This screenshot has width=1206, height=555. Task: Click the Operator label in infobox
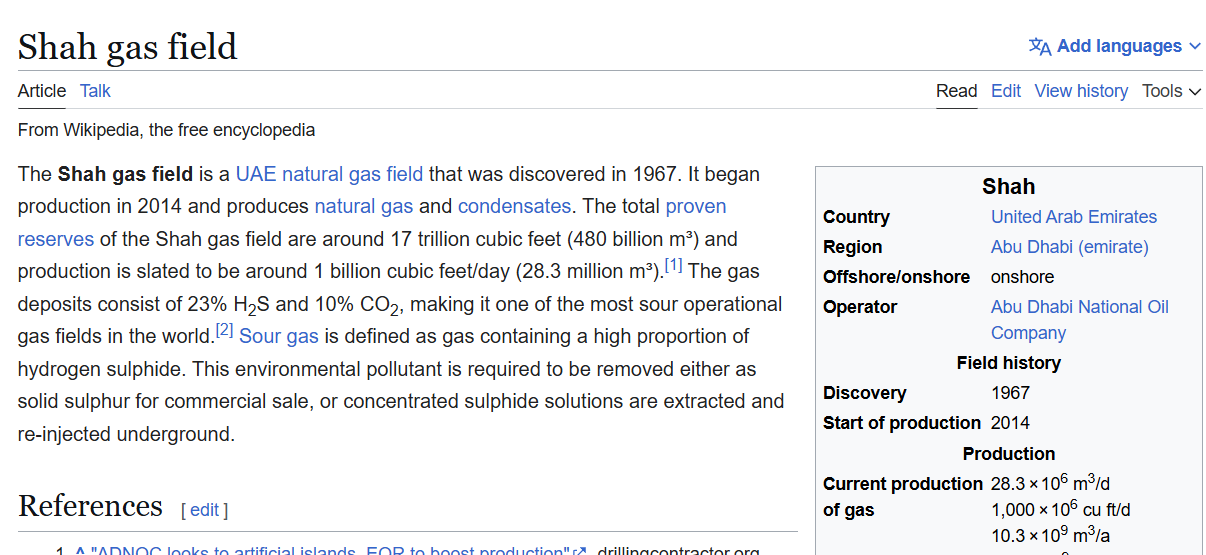pos(860,307)
